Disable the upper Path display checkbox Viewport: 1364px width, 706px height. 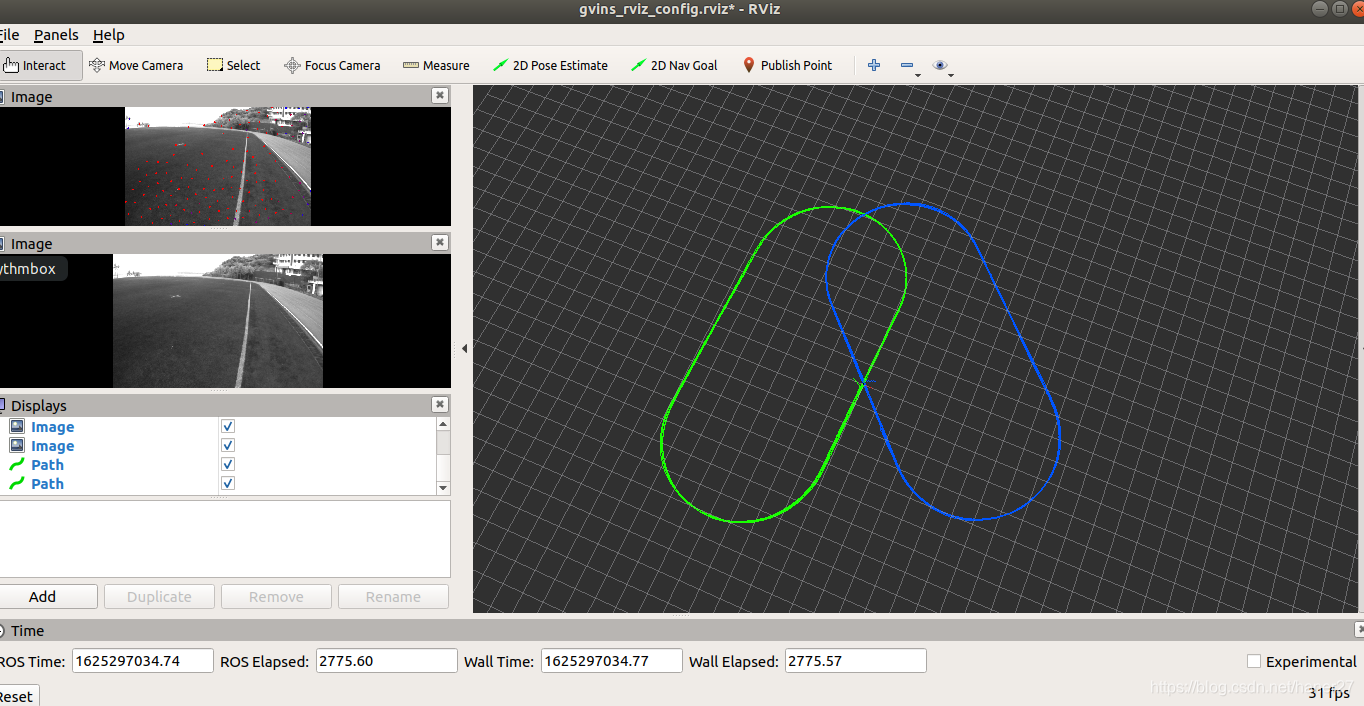click(228, 465)
